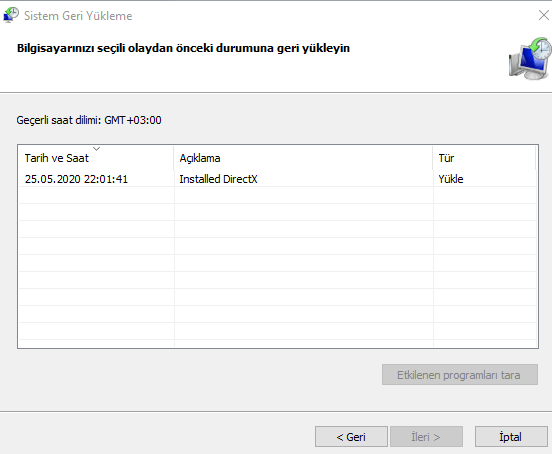Viewport: 552px width, 454px height.
Task: Click the İleri > button
Action: (426, 437)
